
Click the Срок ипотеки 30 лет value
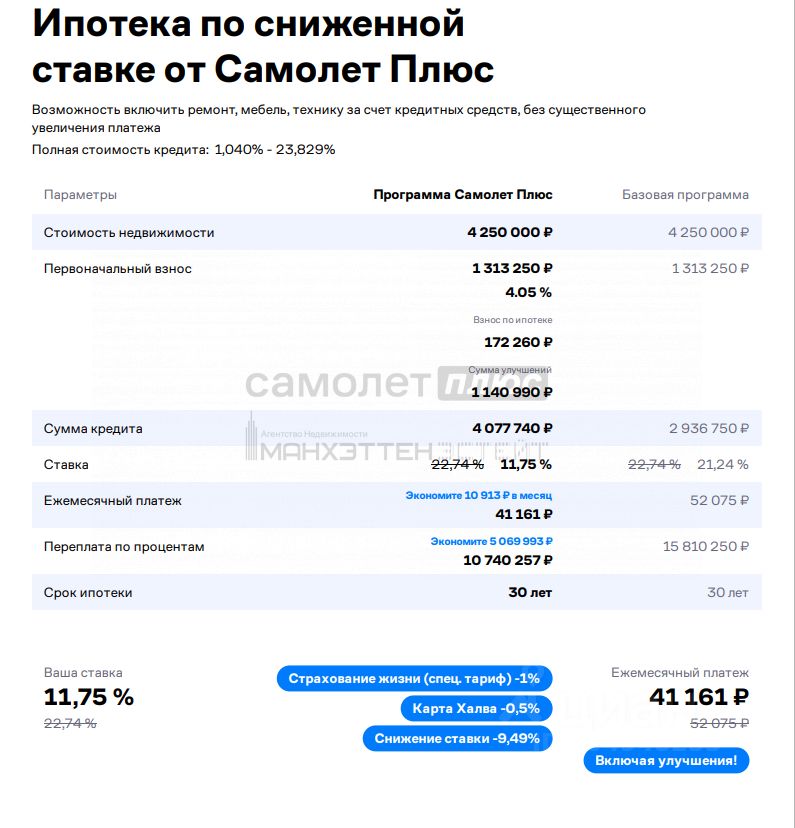coord(530,592)
